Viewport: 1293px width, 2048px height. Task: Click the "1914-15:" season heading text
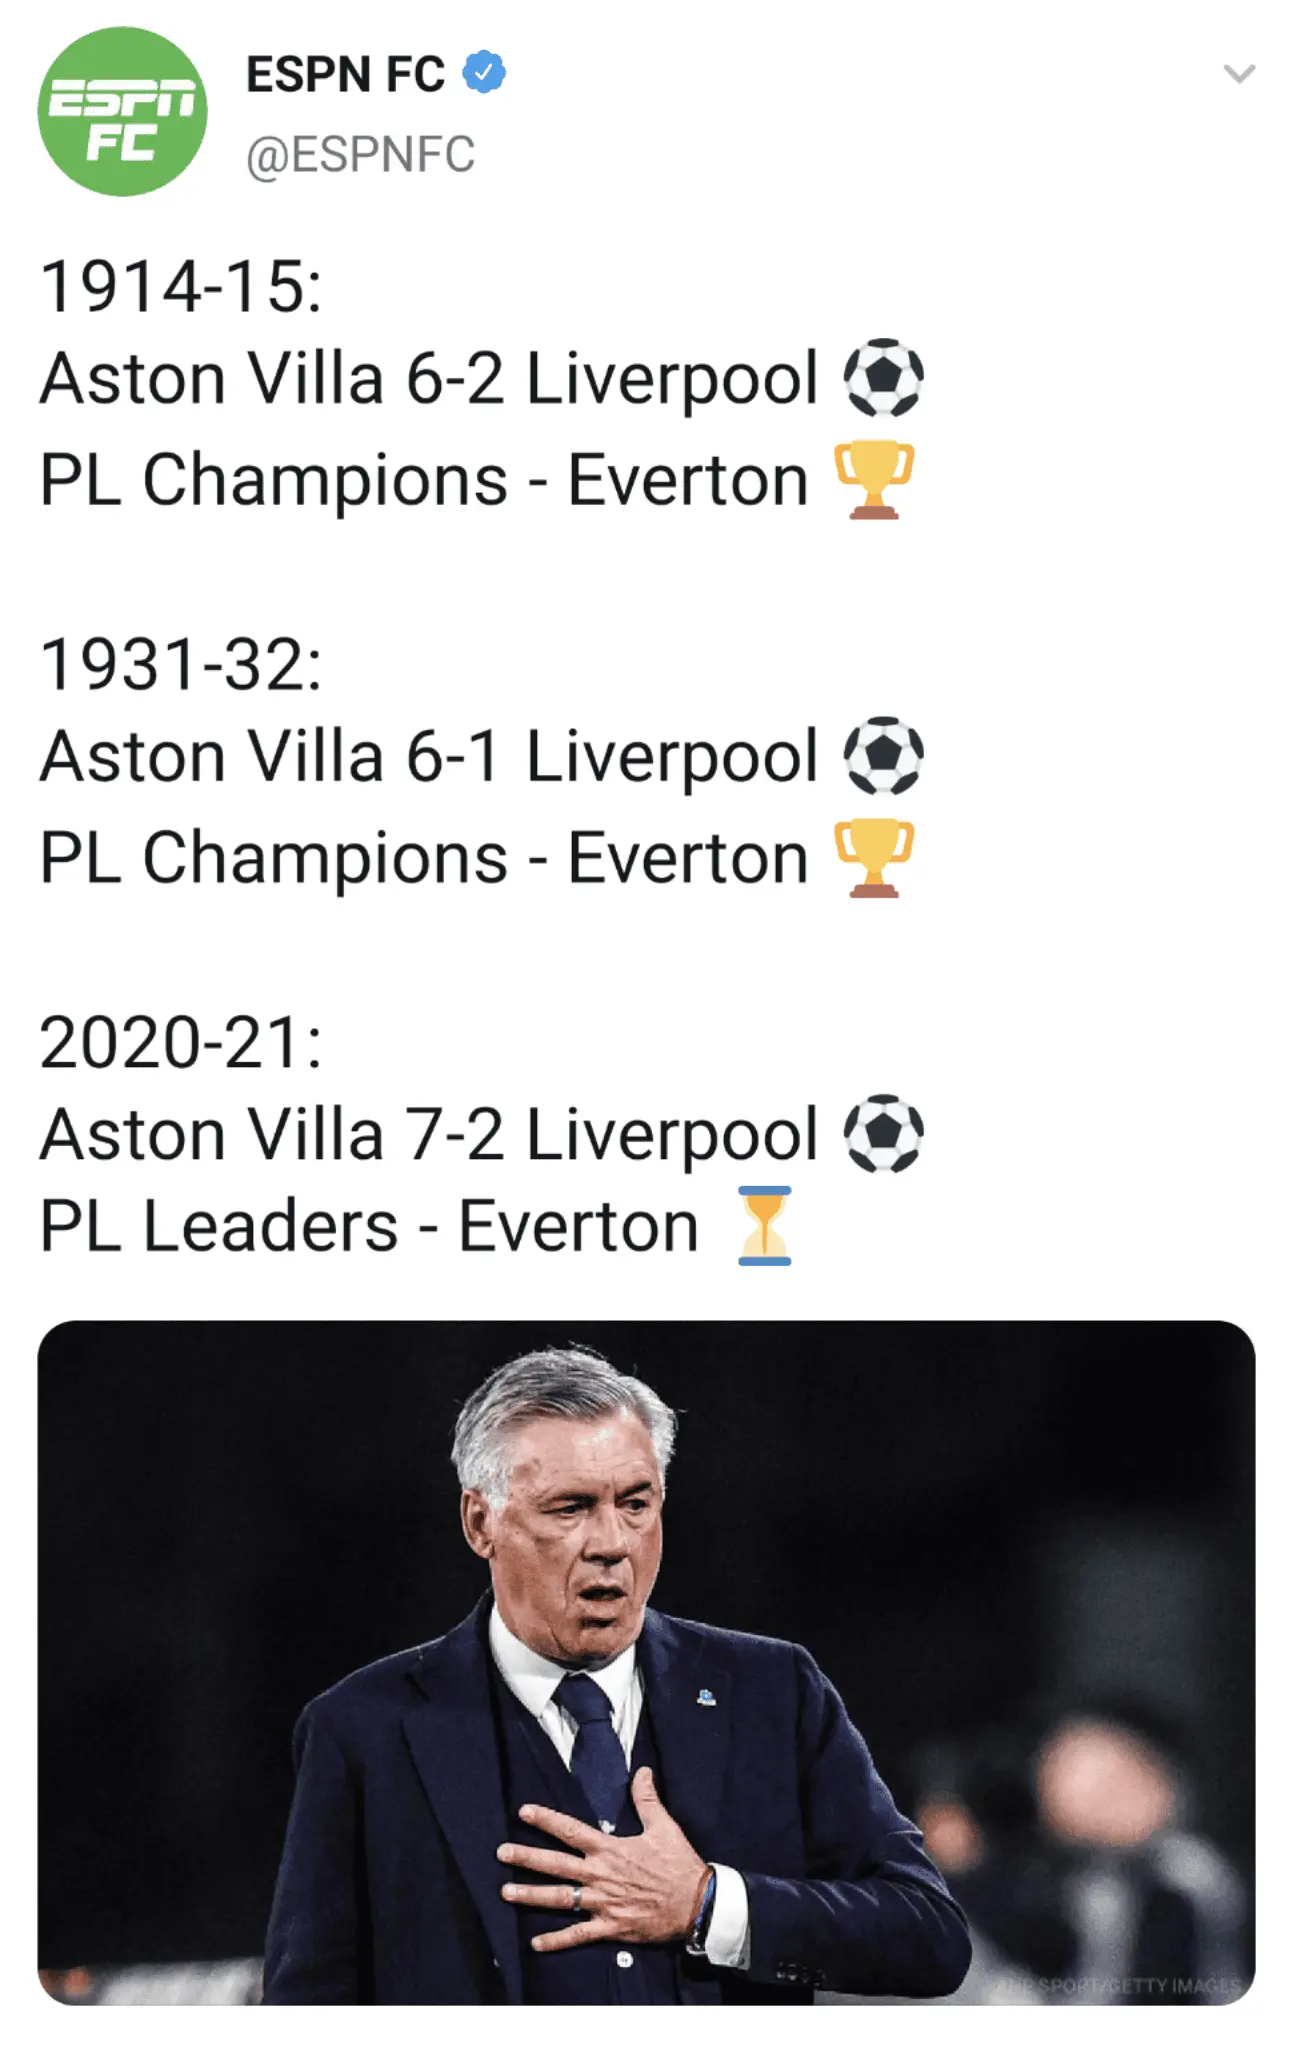point(181,287)
